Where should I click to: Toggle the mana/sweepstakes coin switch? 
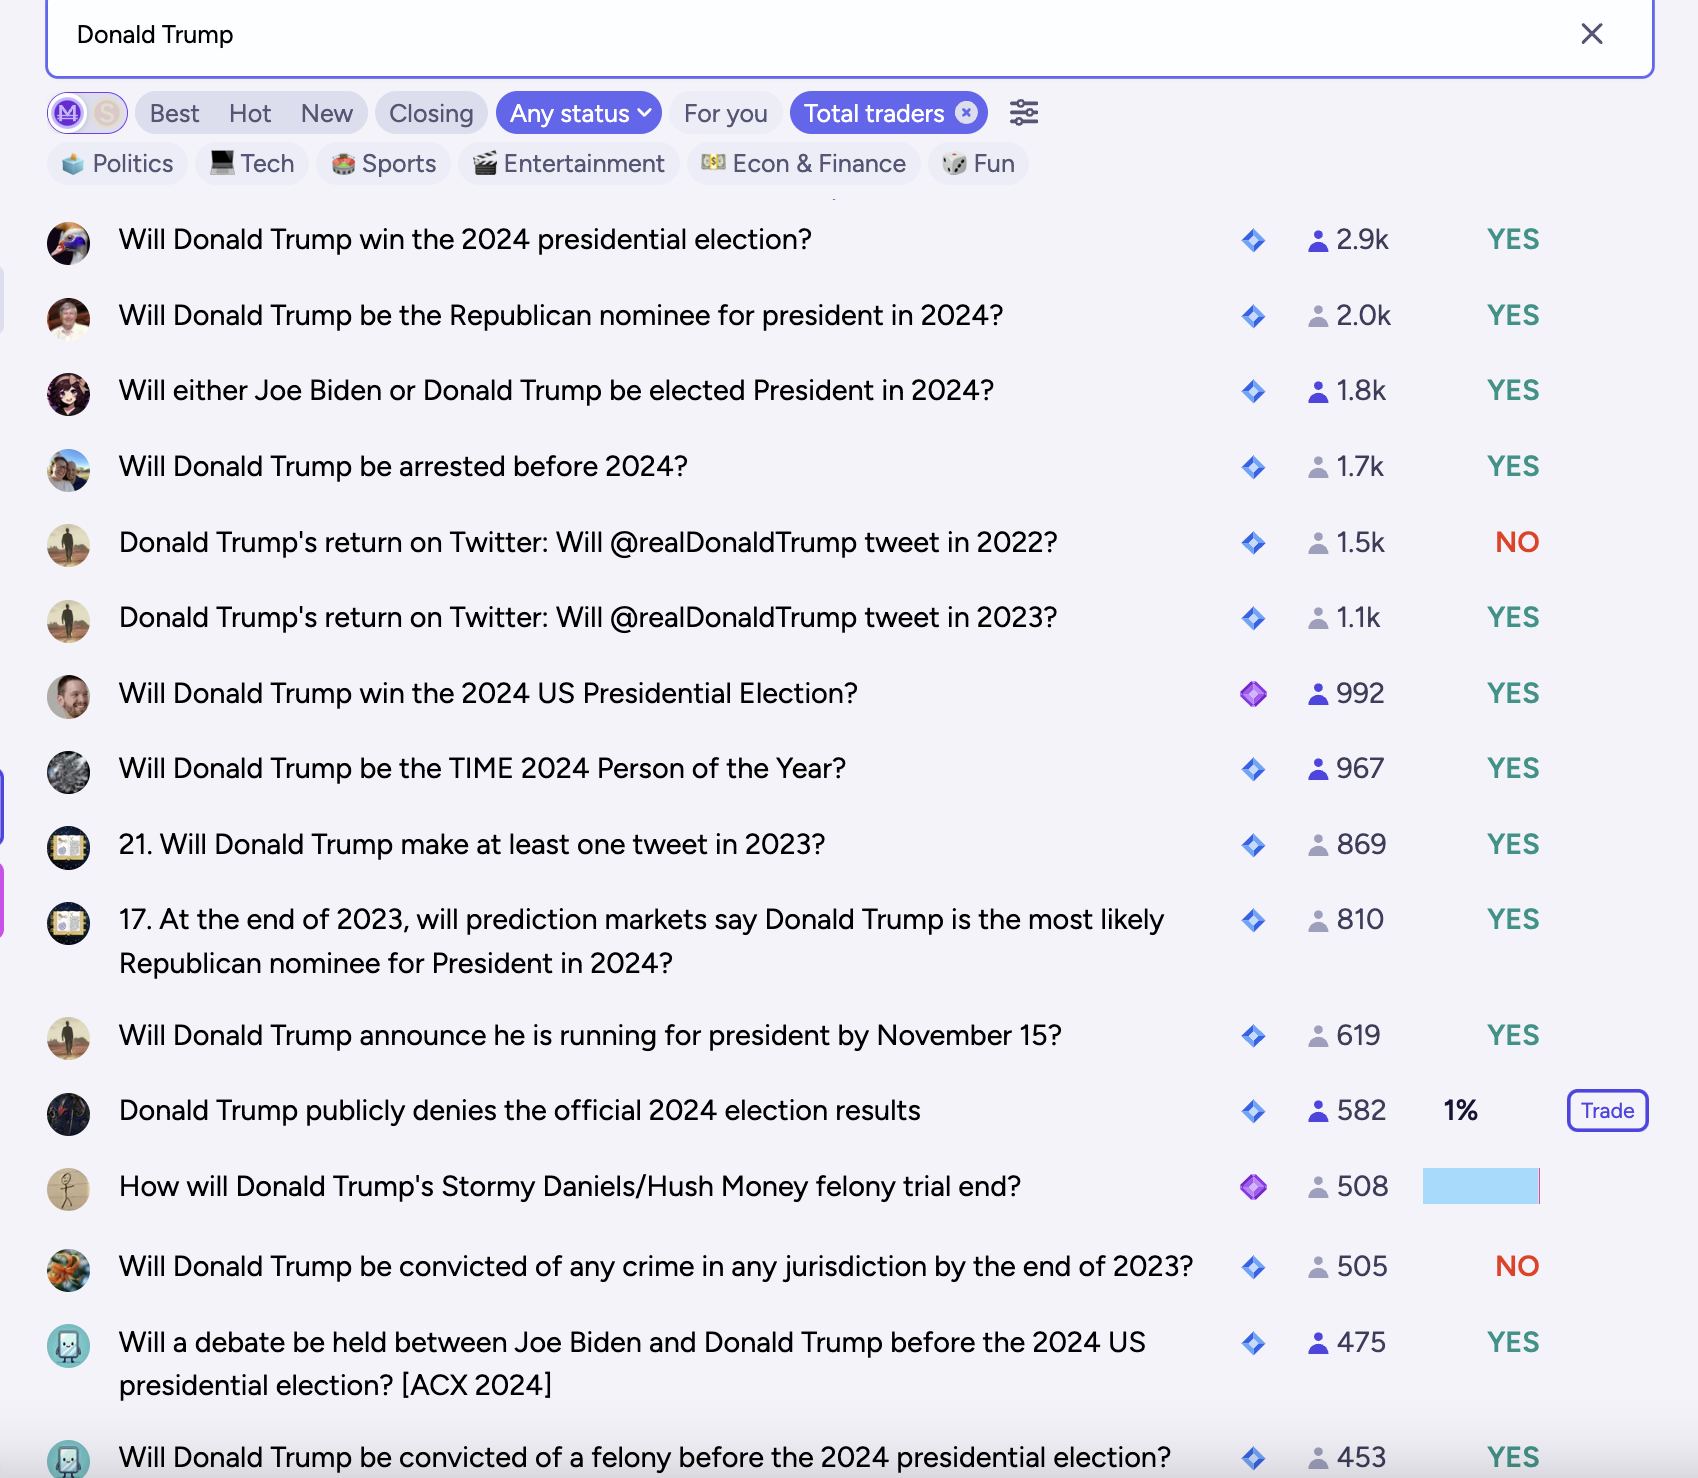[87, 113]
